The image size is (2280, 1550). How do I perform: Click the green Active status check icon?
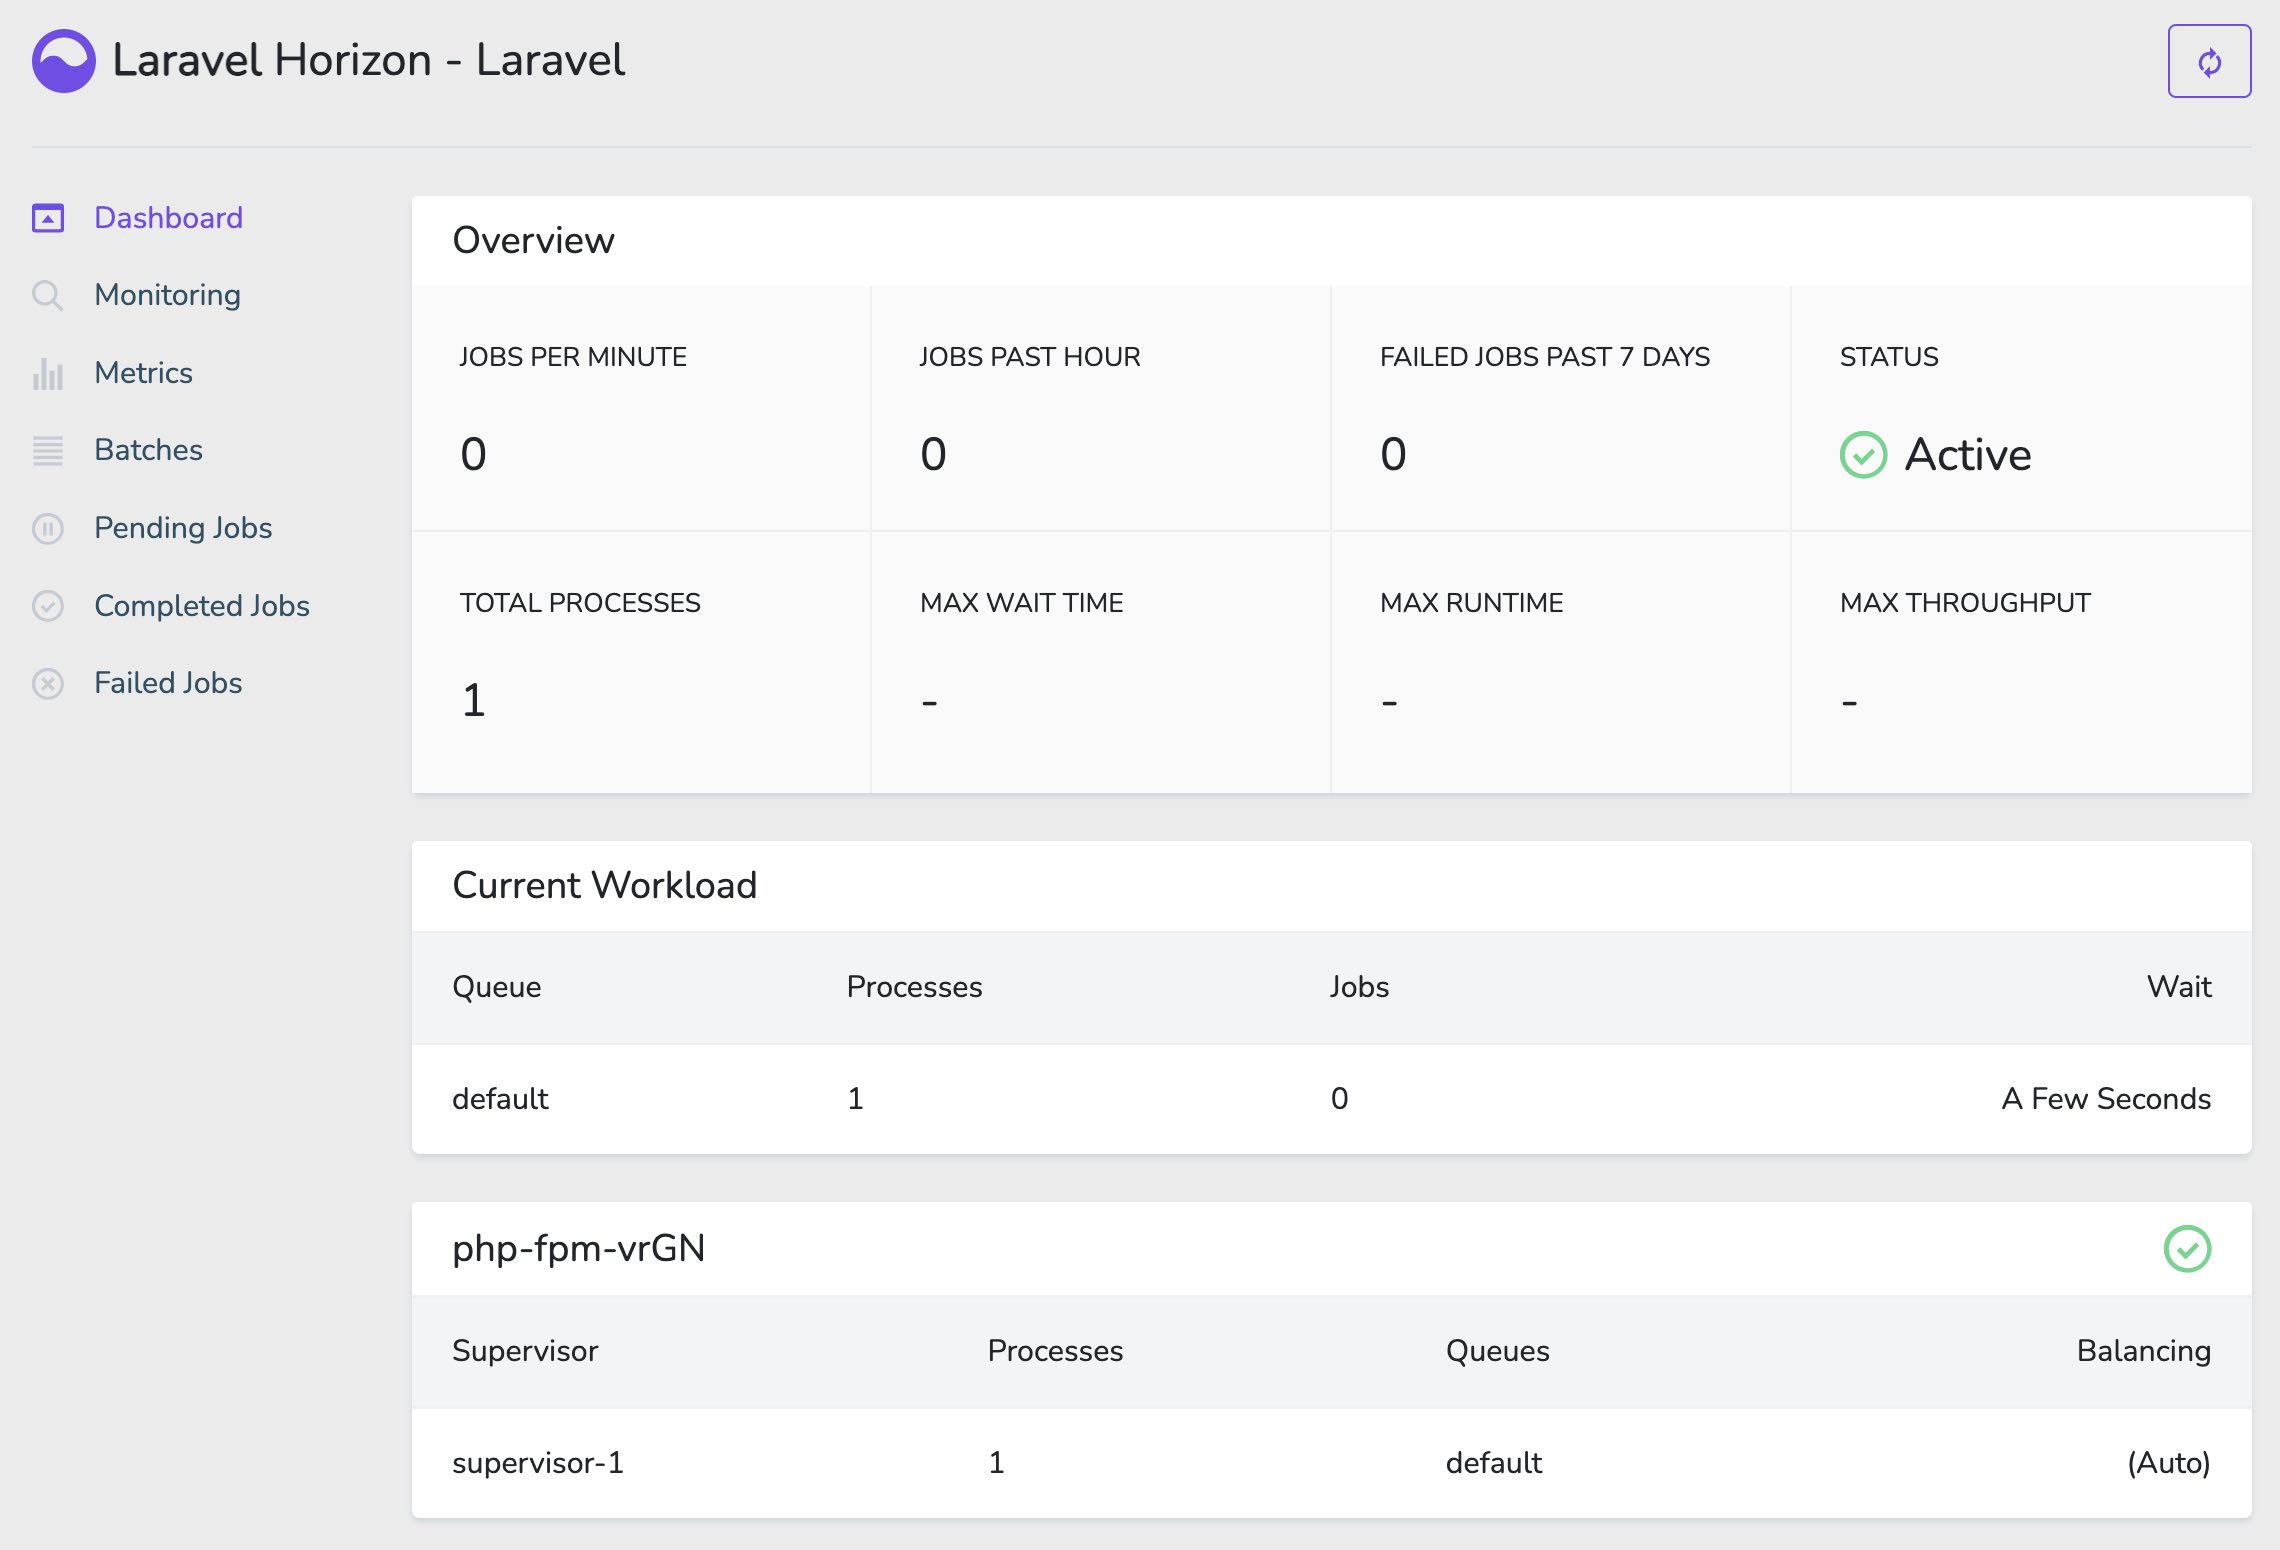1863,455
